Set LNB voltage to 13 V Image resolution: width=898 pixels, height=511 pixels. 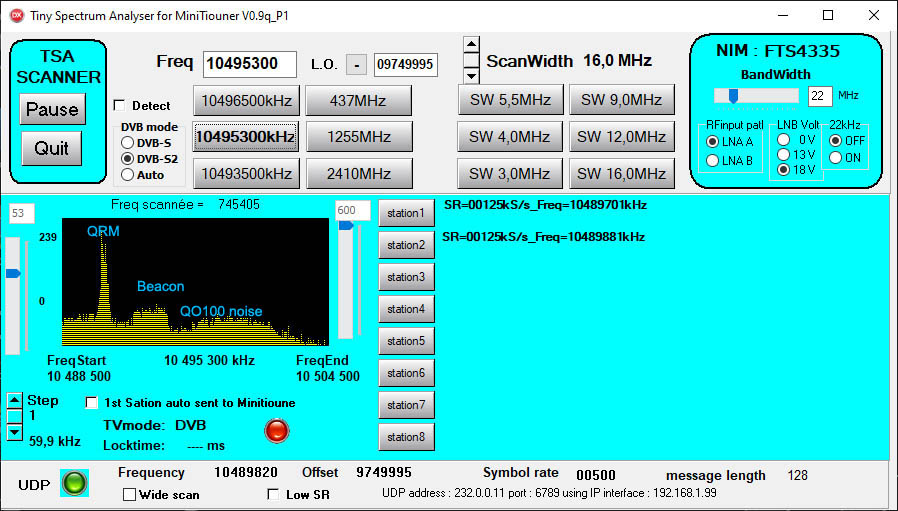pos(784,155)
